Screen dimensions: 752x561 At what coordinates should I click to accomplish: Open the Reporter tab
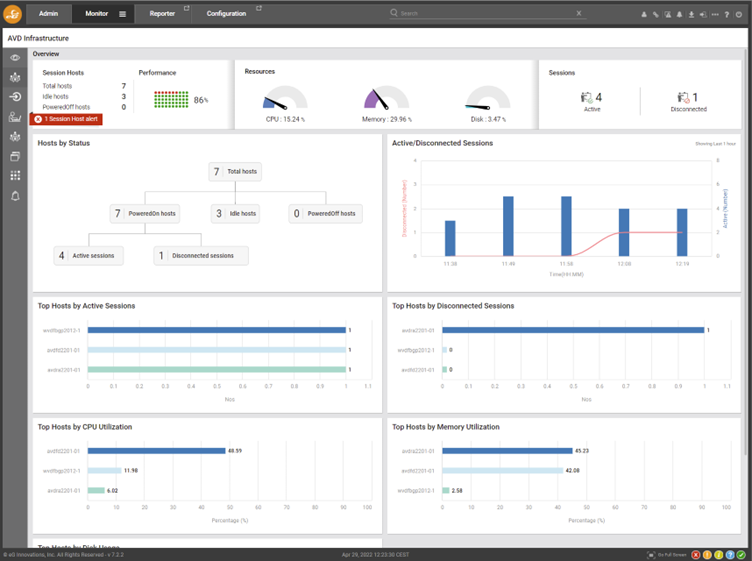pyautogui.click(x=162, y=13)
